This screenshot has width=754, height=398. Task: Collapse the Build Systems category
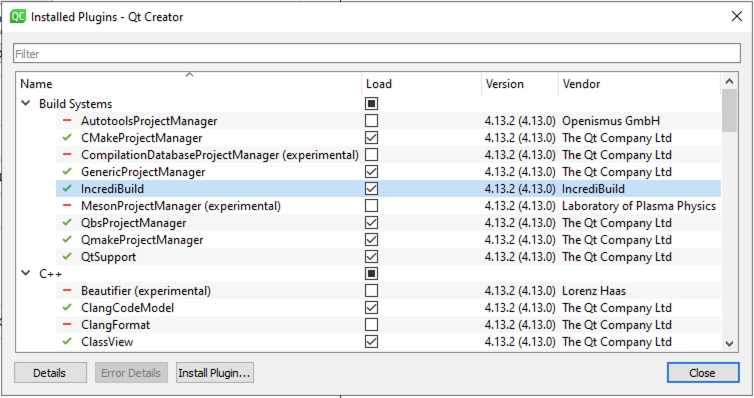[26, 103]
